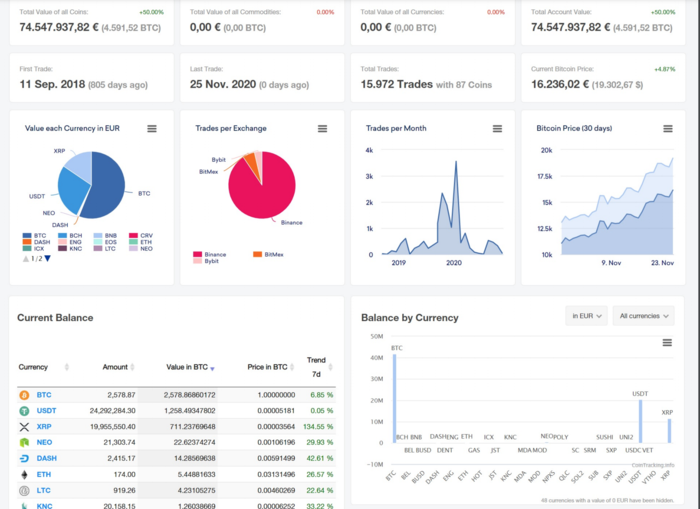This screenshot has height=509, width=700.
Task: Open the XRP currency link
Action: pos(44,426)
